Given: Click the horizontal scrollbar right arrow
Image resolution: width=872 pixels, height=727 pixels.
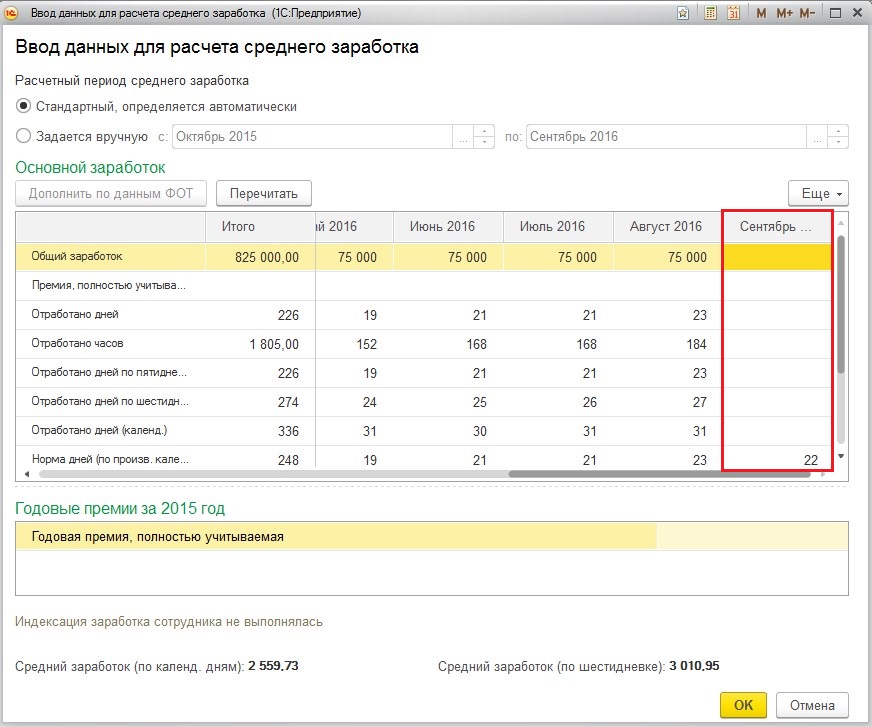Looking at the screenshot, I should [824, 474].
